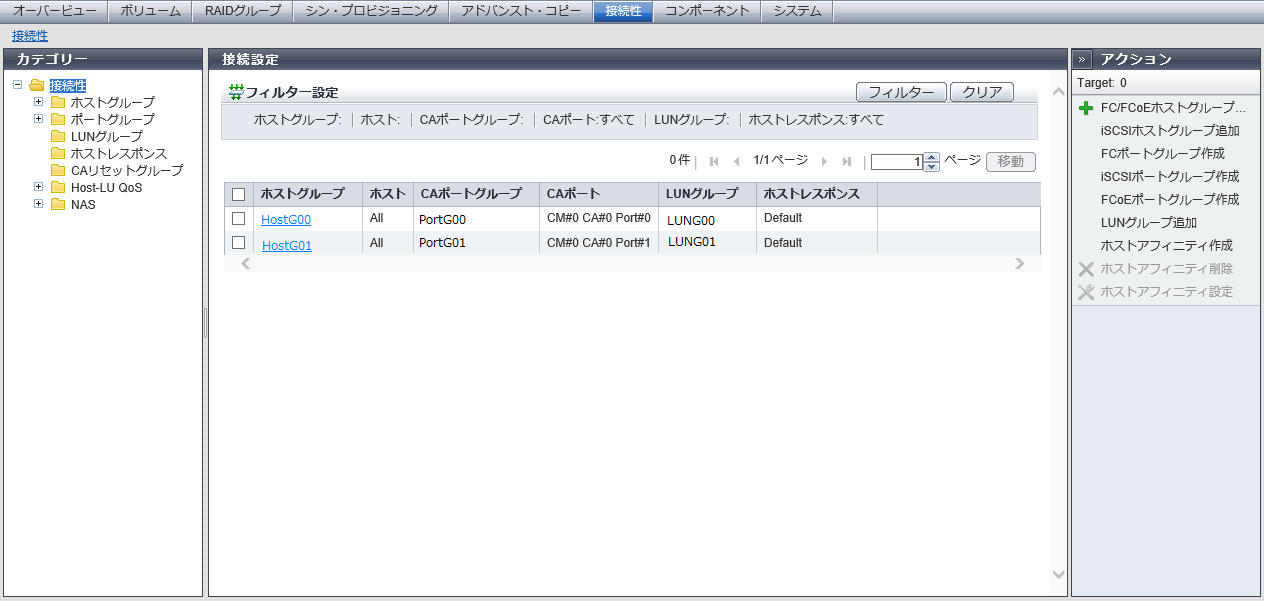The height and width of the screenshot is (601, 1264).
Task: Click the page number input field
Action: click(x=896, y=162)
